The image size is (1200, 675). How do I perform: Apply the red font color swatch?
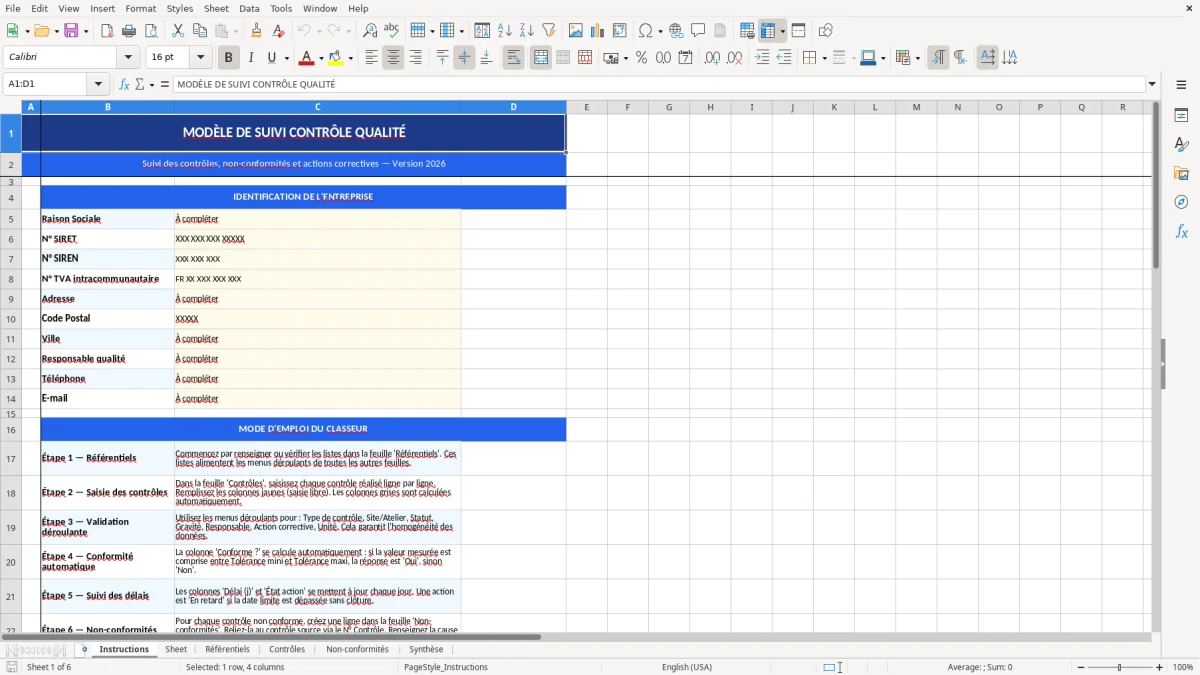click(307, 58)
